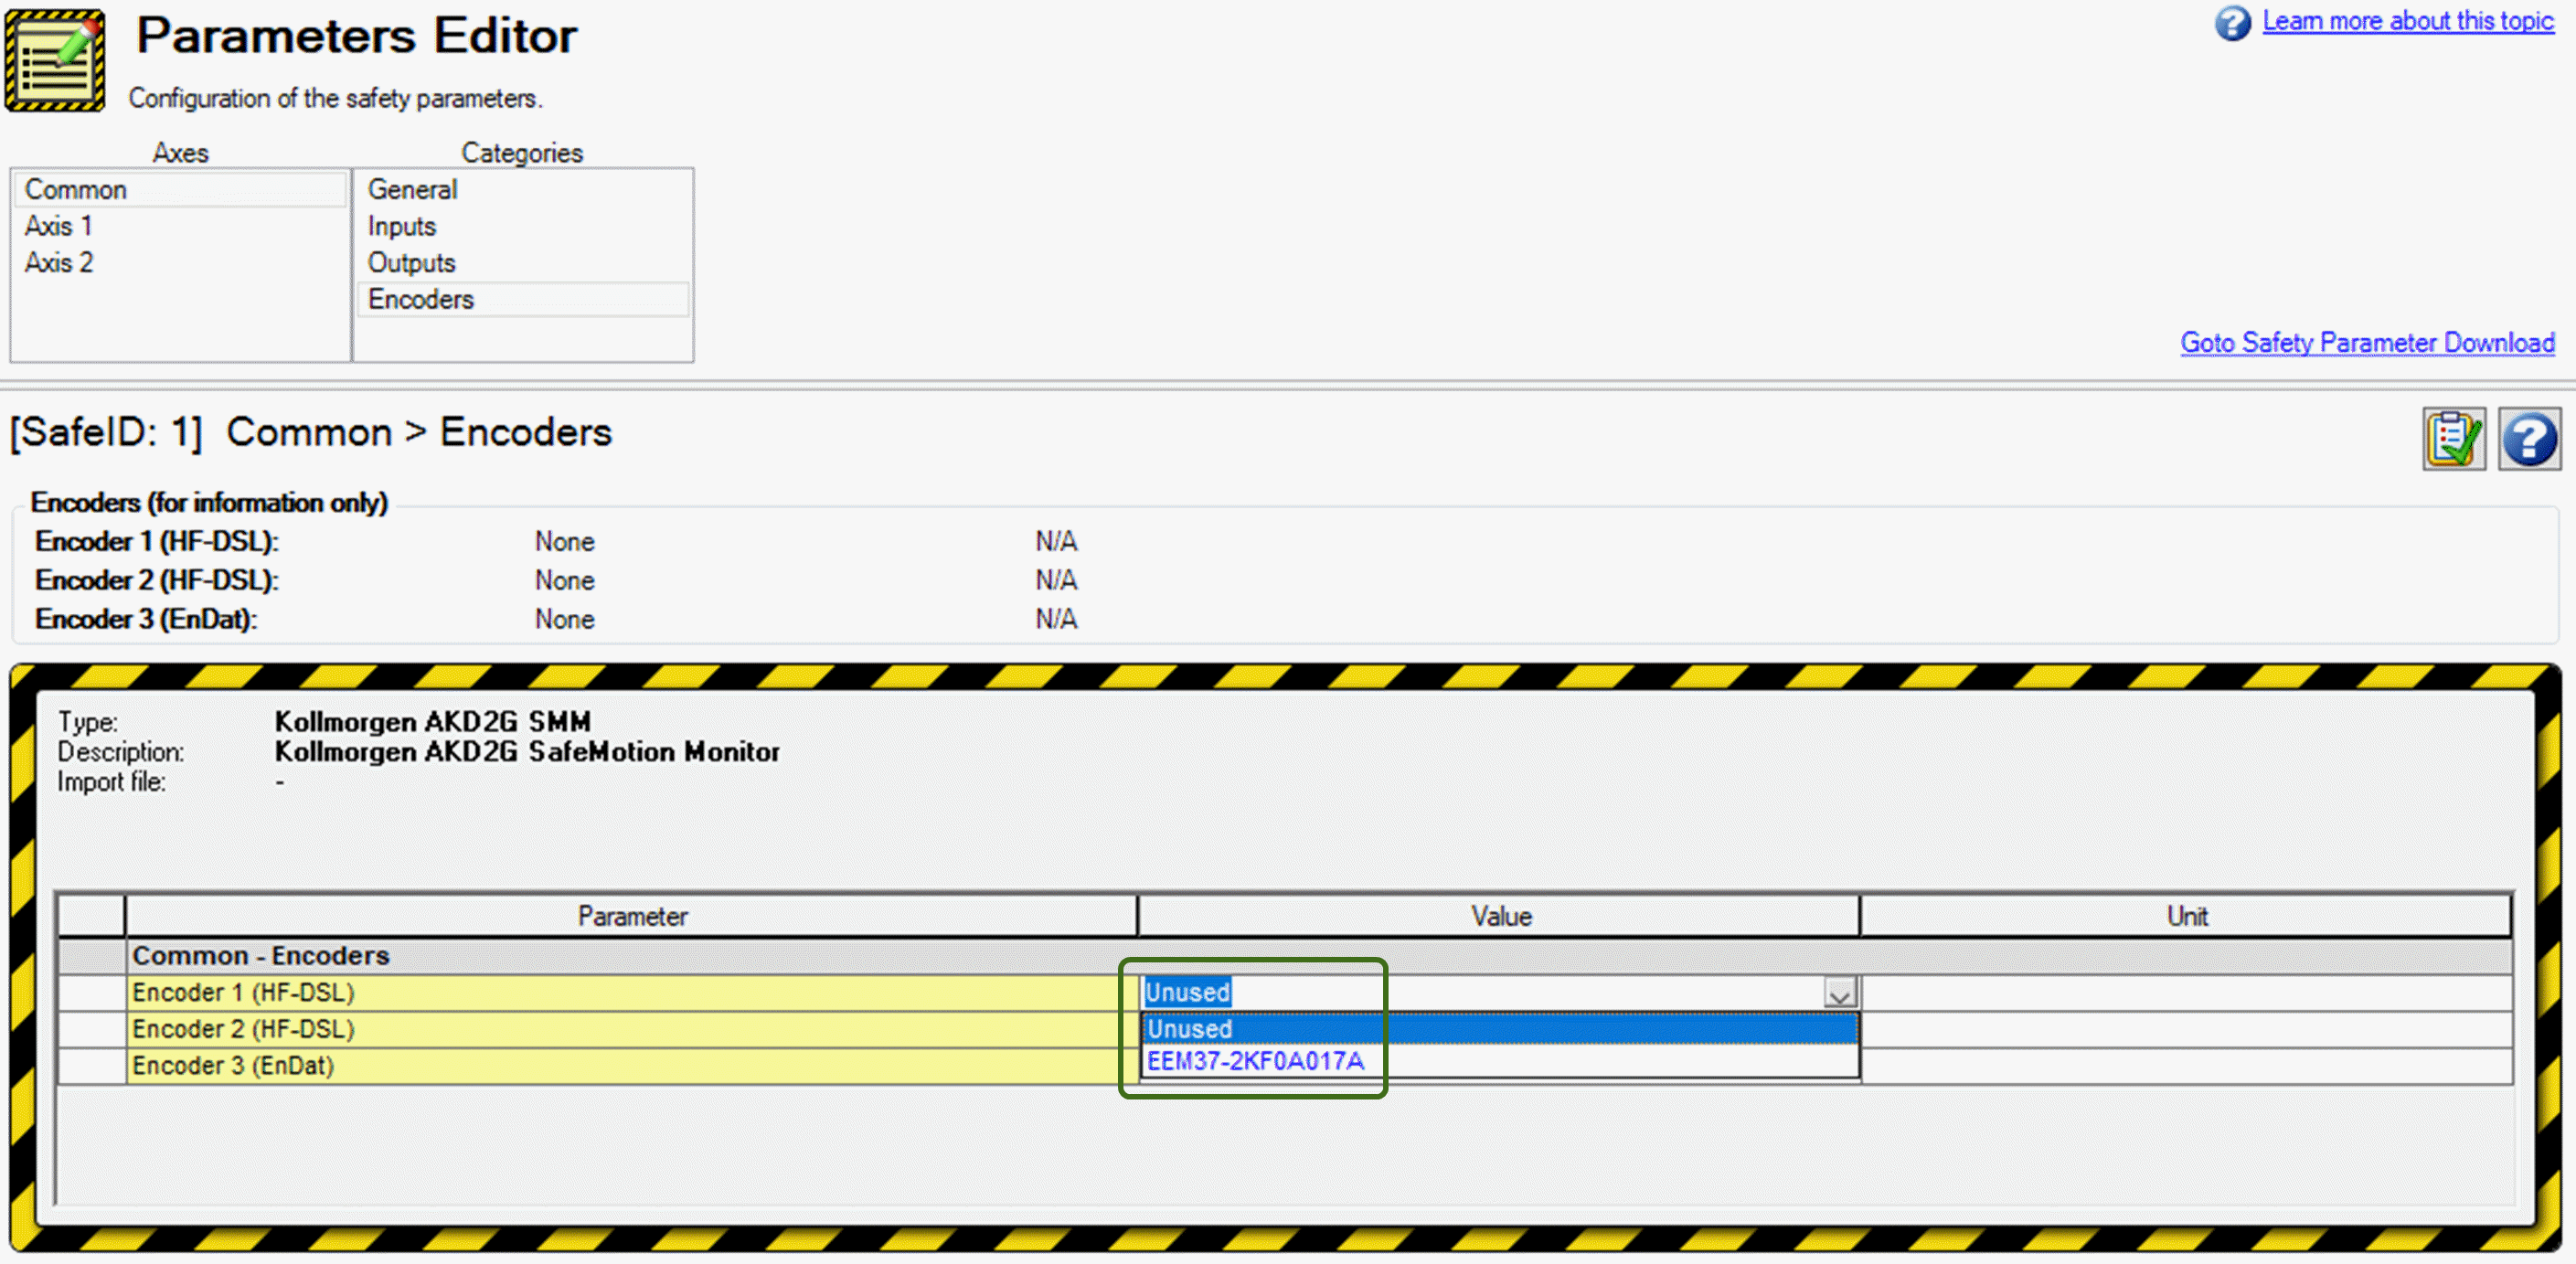Select Encoder 2 (HF-DSL) parameter row
The height and width of the screenshot is (1264, 2576).
[x=631, y=1029]
